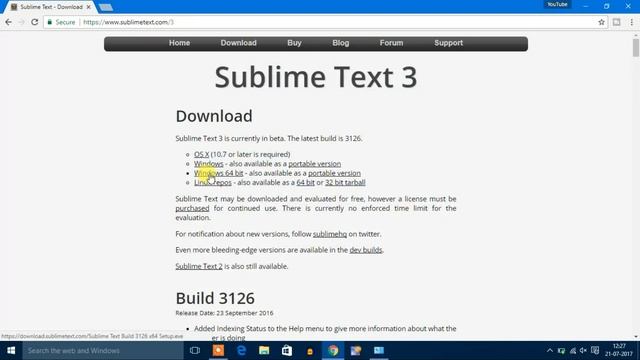
Task: Open the Forum from the navigation bar
Action: click(x=391, y=43)
